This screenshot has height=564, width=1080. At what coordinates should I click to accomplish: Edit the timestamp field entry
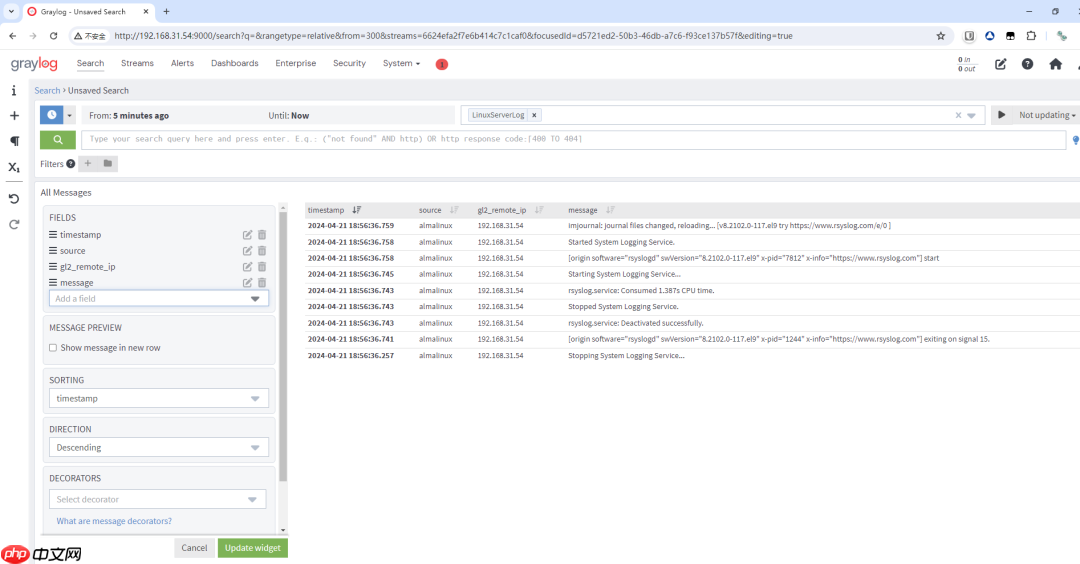click(247, 235)
